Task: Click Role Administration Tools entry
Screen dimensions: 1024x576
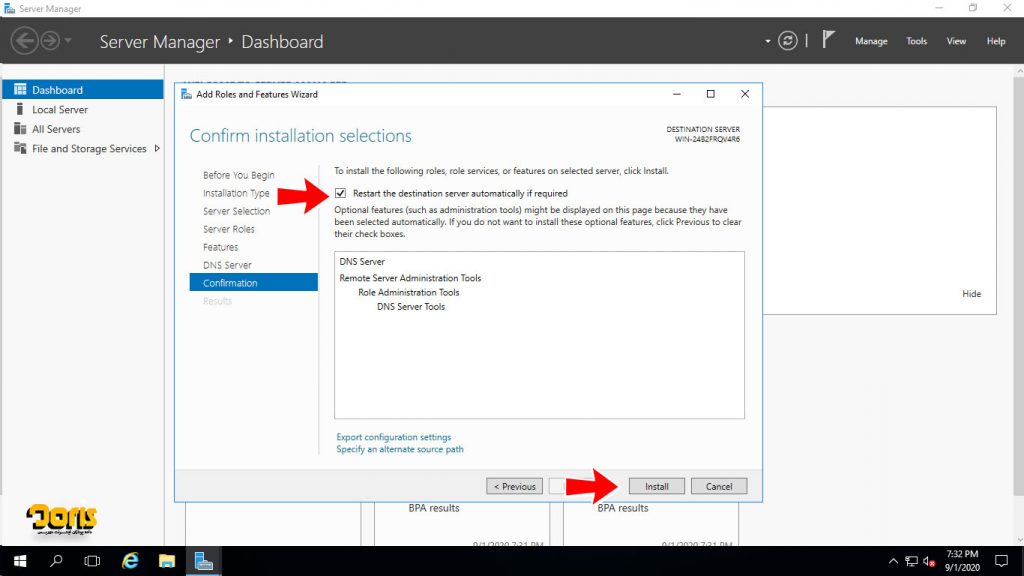Action: coord(408,293)
